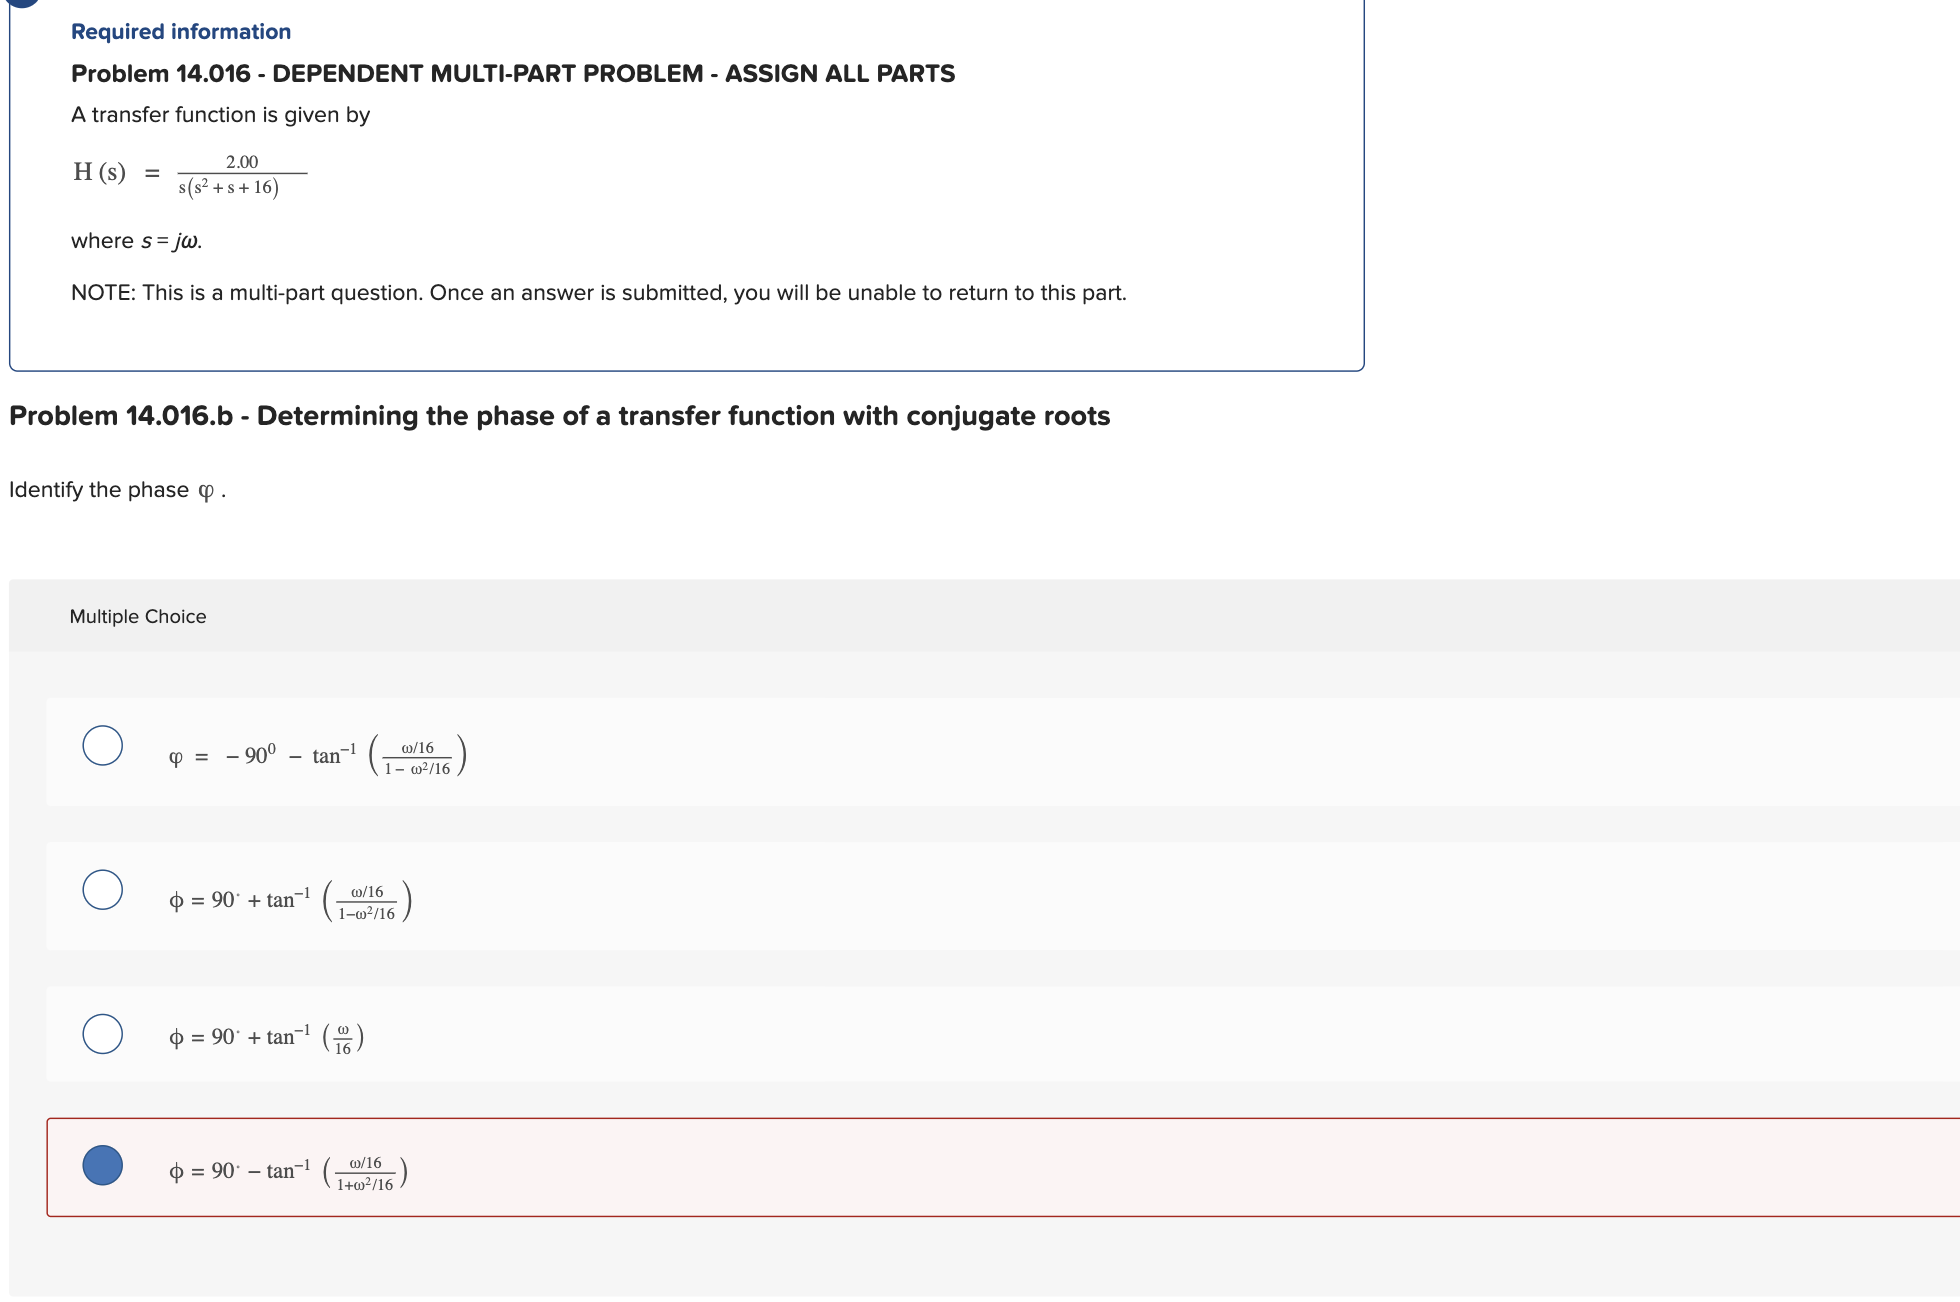Click the where s = jω statement
Image resolution: width=1960 pixels, height=1302 pixels.
136,240
